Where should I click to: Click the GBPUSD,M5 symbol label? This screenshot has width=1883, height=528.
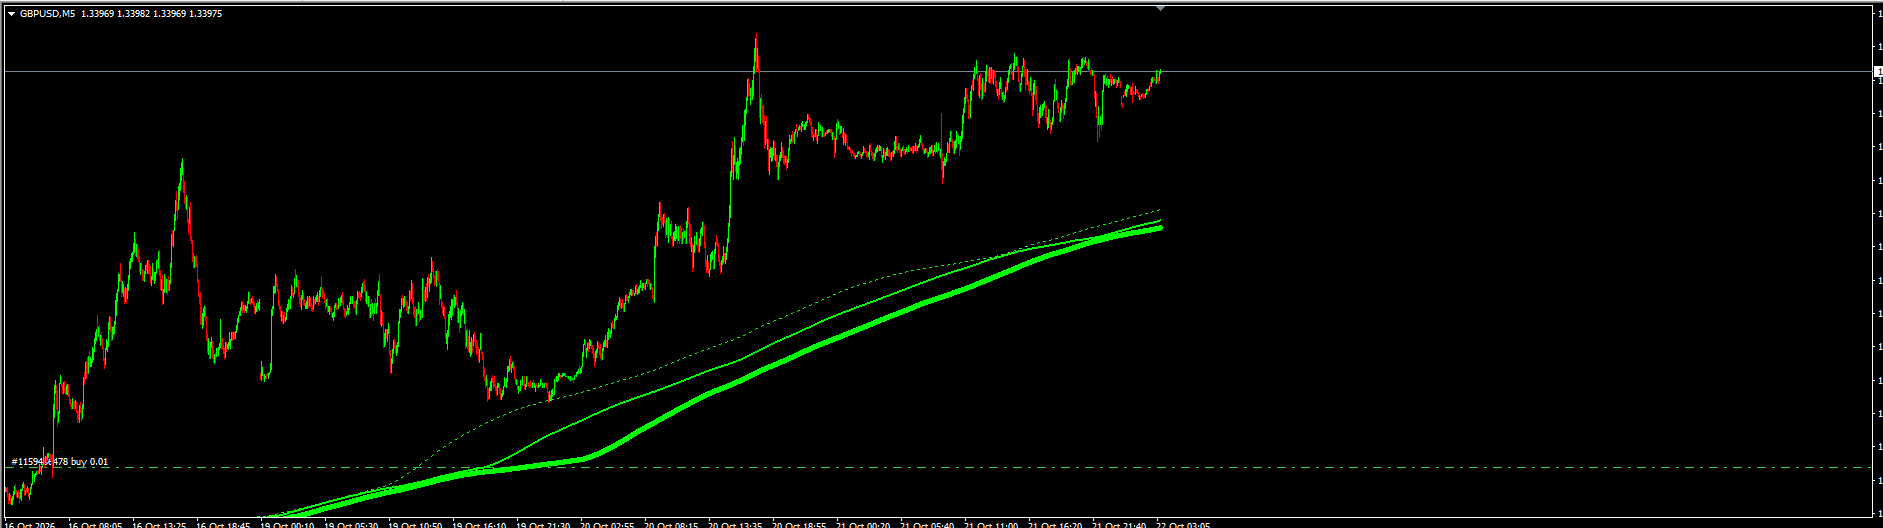pos(47,14)
